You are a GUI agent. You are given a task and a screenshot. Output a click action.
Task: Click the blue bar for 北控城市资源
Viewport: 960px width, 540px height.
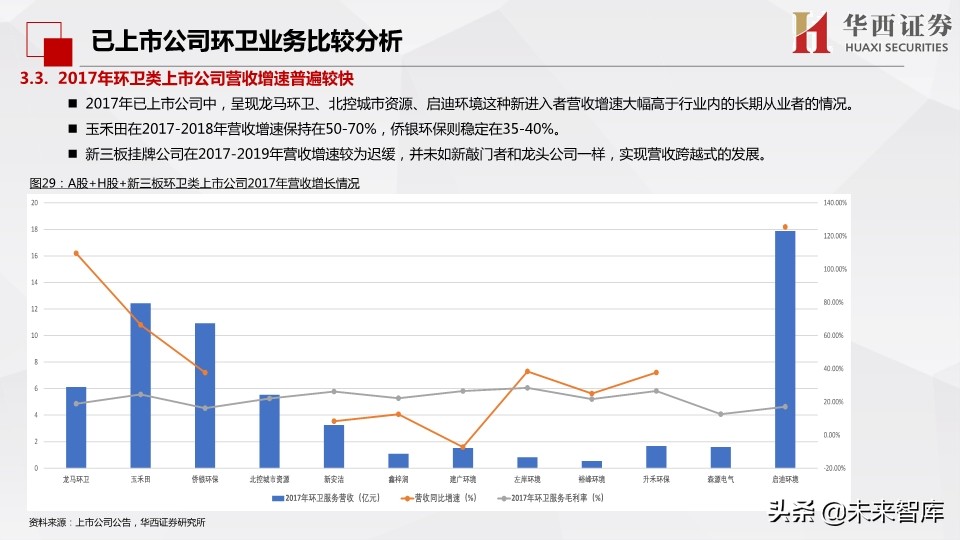(269, 432)
